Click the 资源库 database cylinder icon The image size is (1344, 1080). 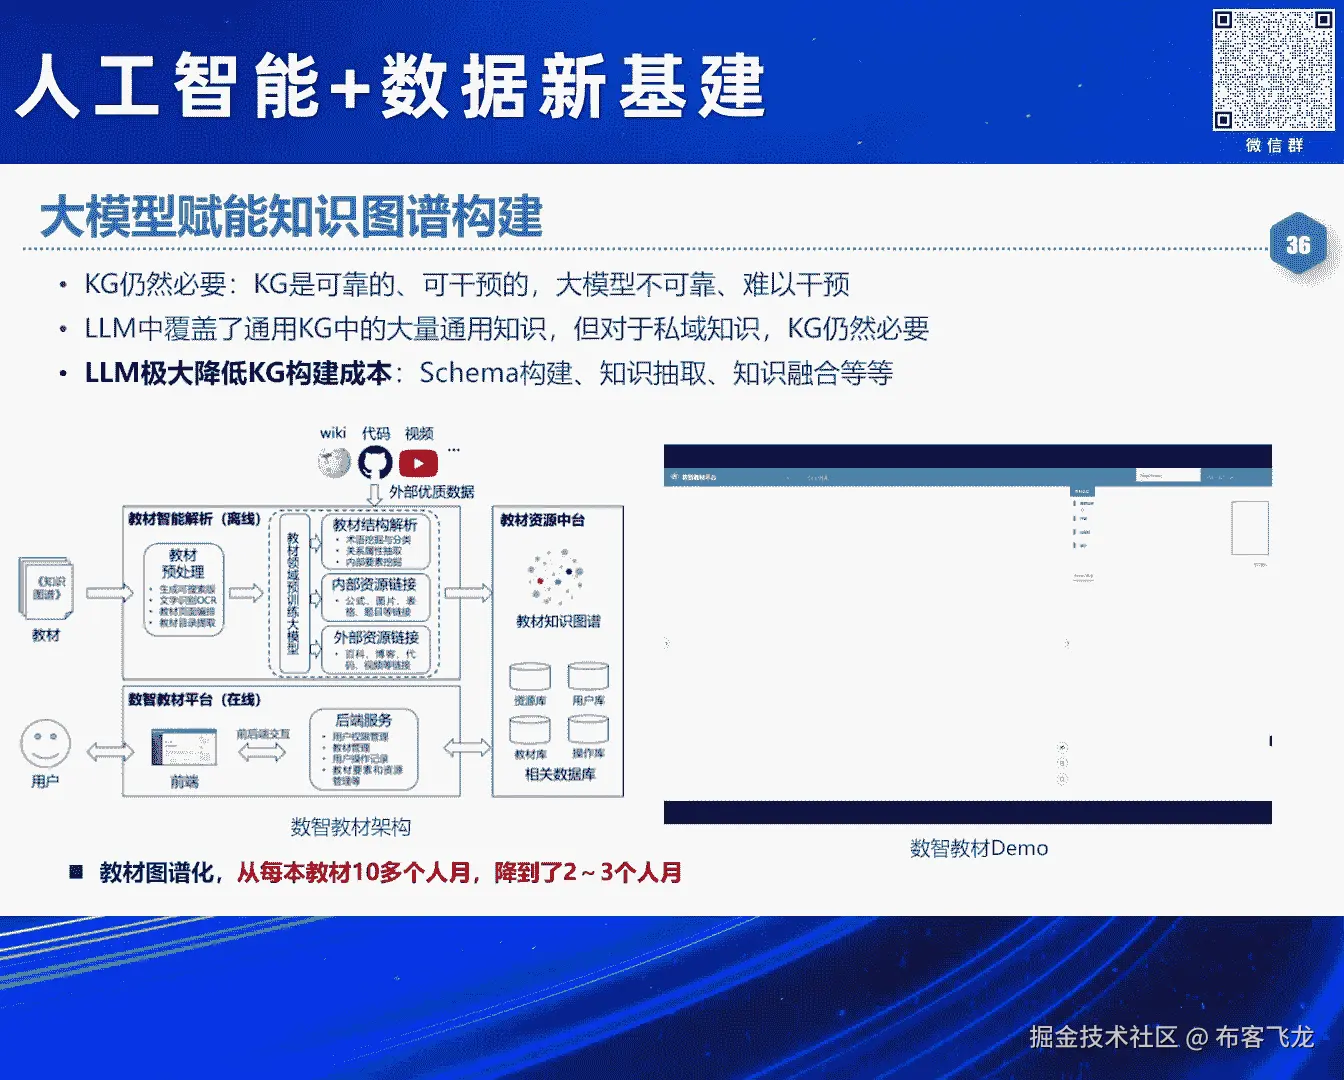tap(530, 677)
